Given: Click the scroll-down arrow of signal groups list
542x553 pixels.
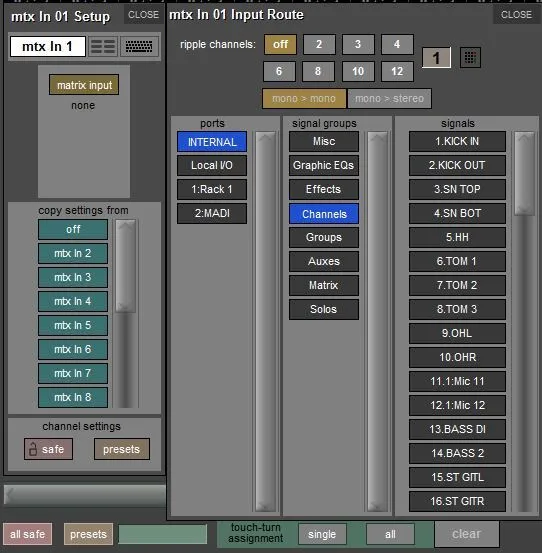Looking at the screenshot, I should pos(377,505).
